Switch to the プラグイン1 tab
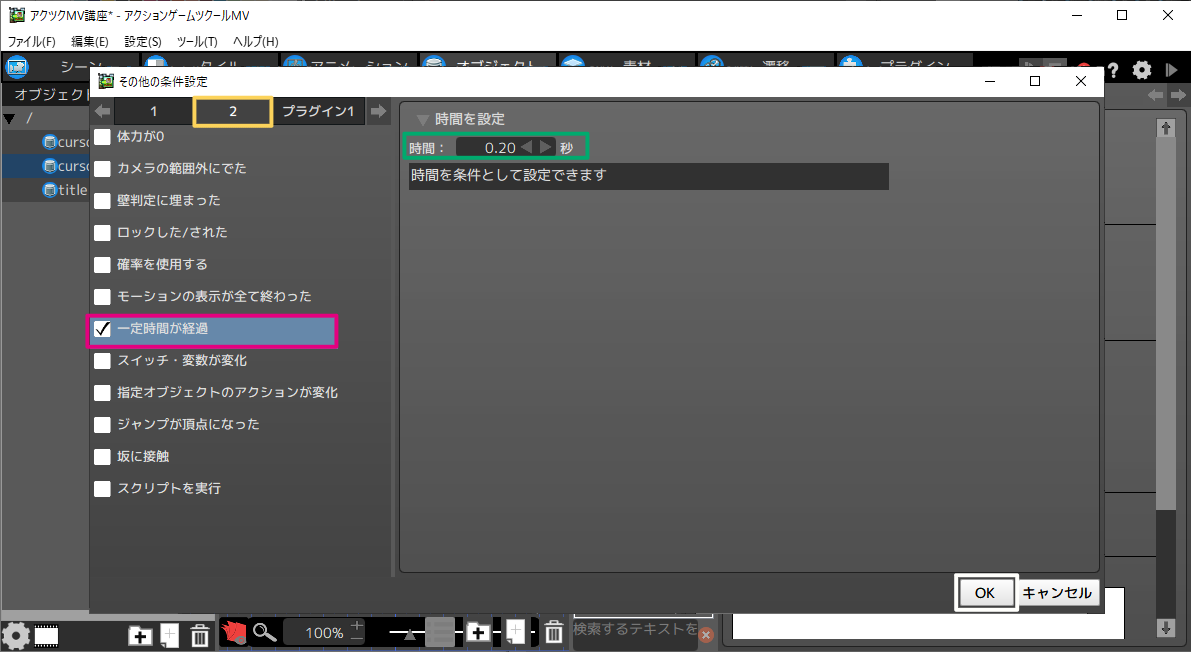1191x652 pixels. [318, 112]
